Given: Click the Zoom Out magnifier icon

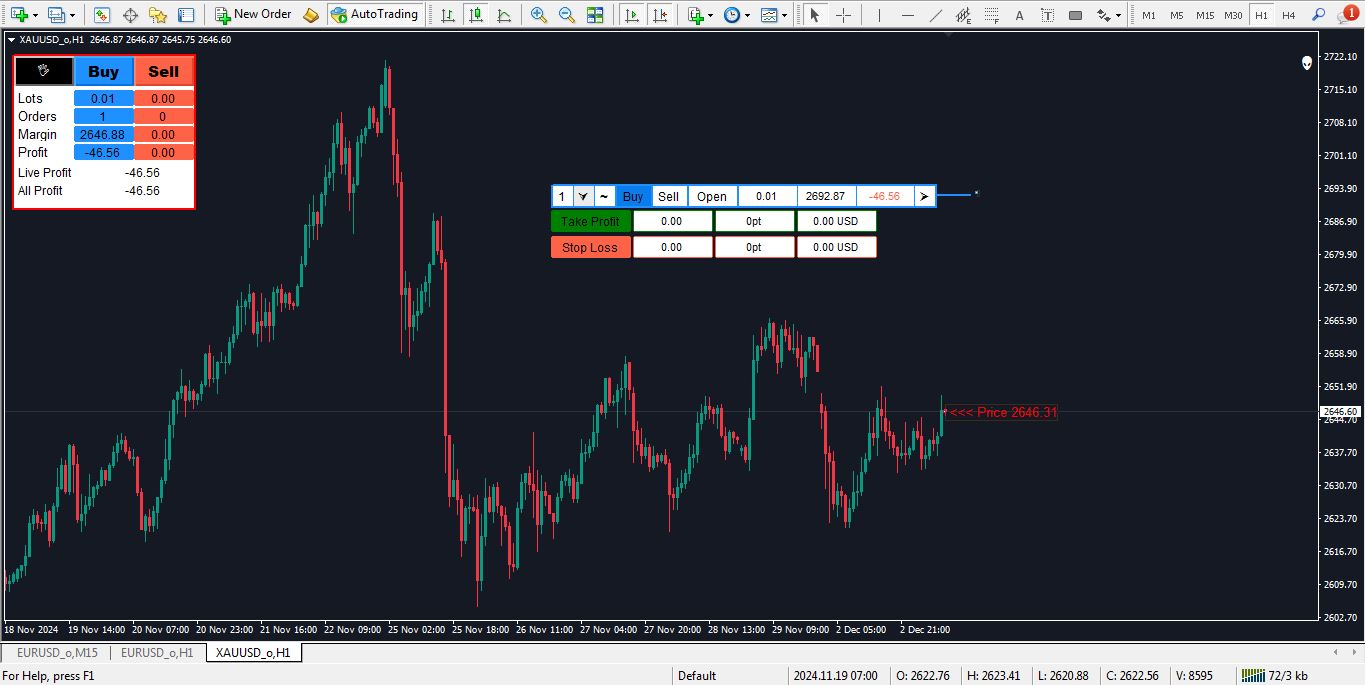Looking at the screenshot, I should pyautogui.click(x=567, y=15).
